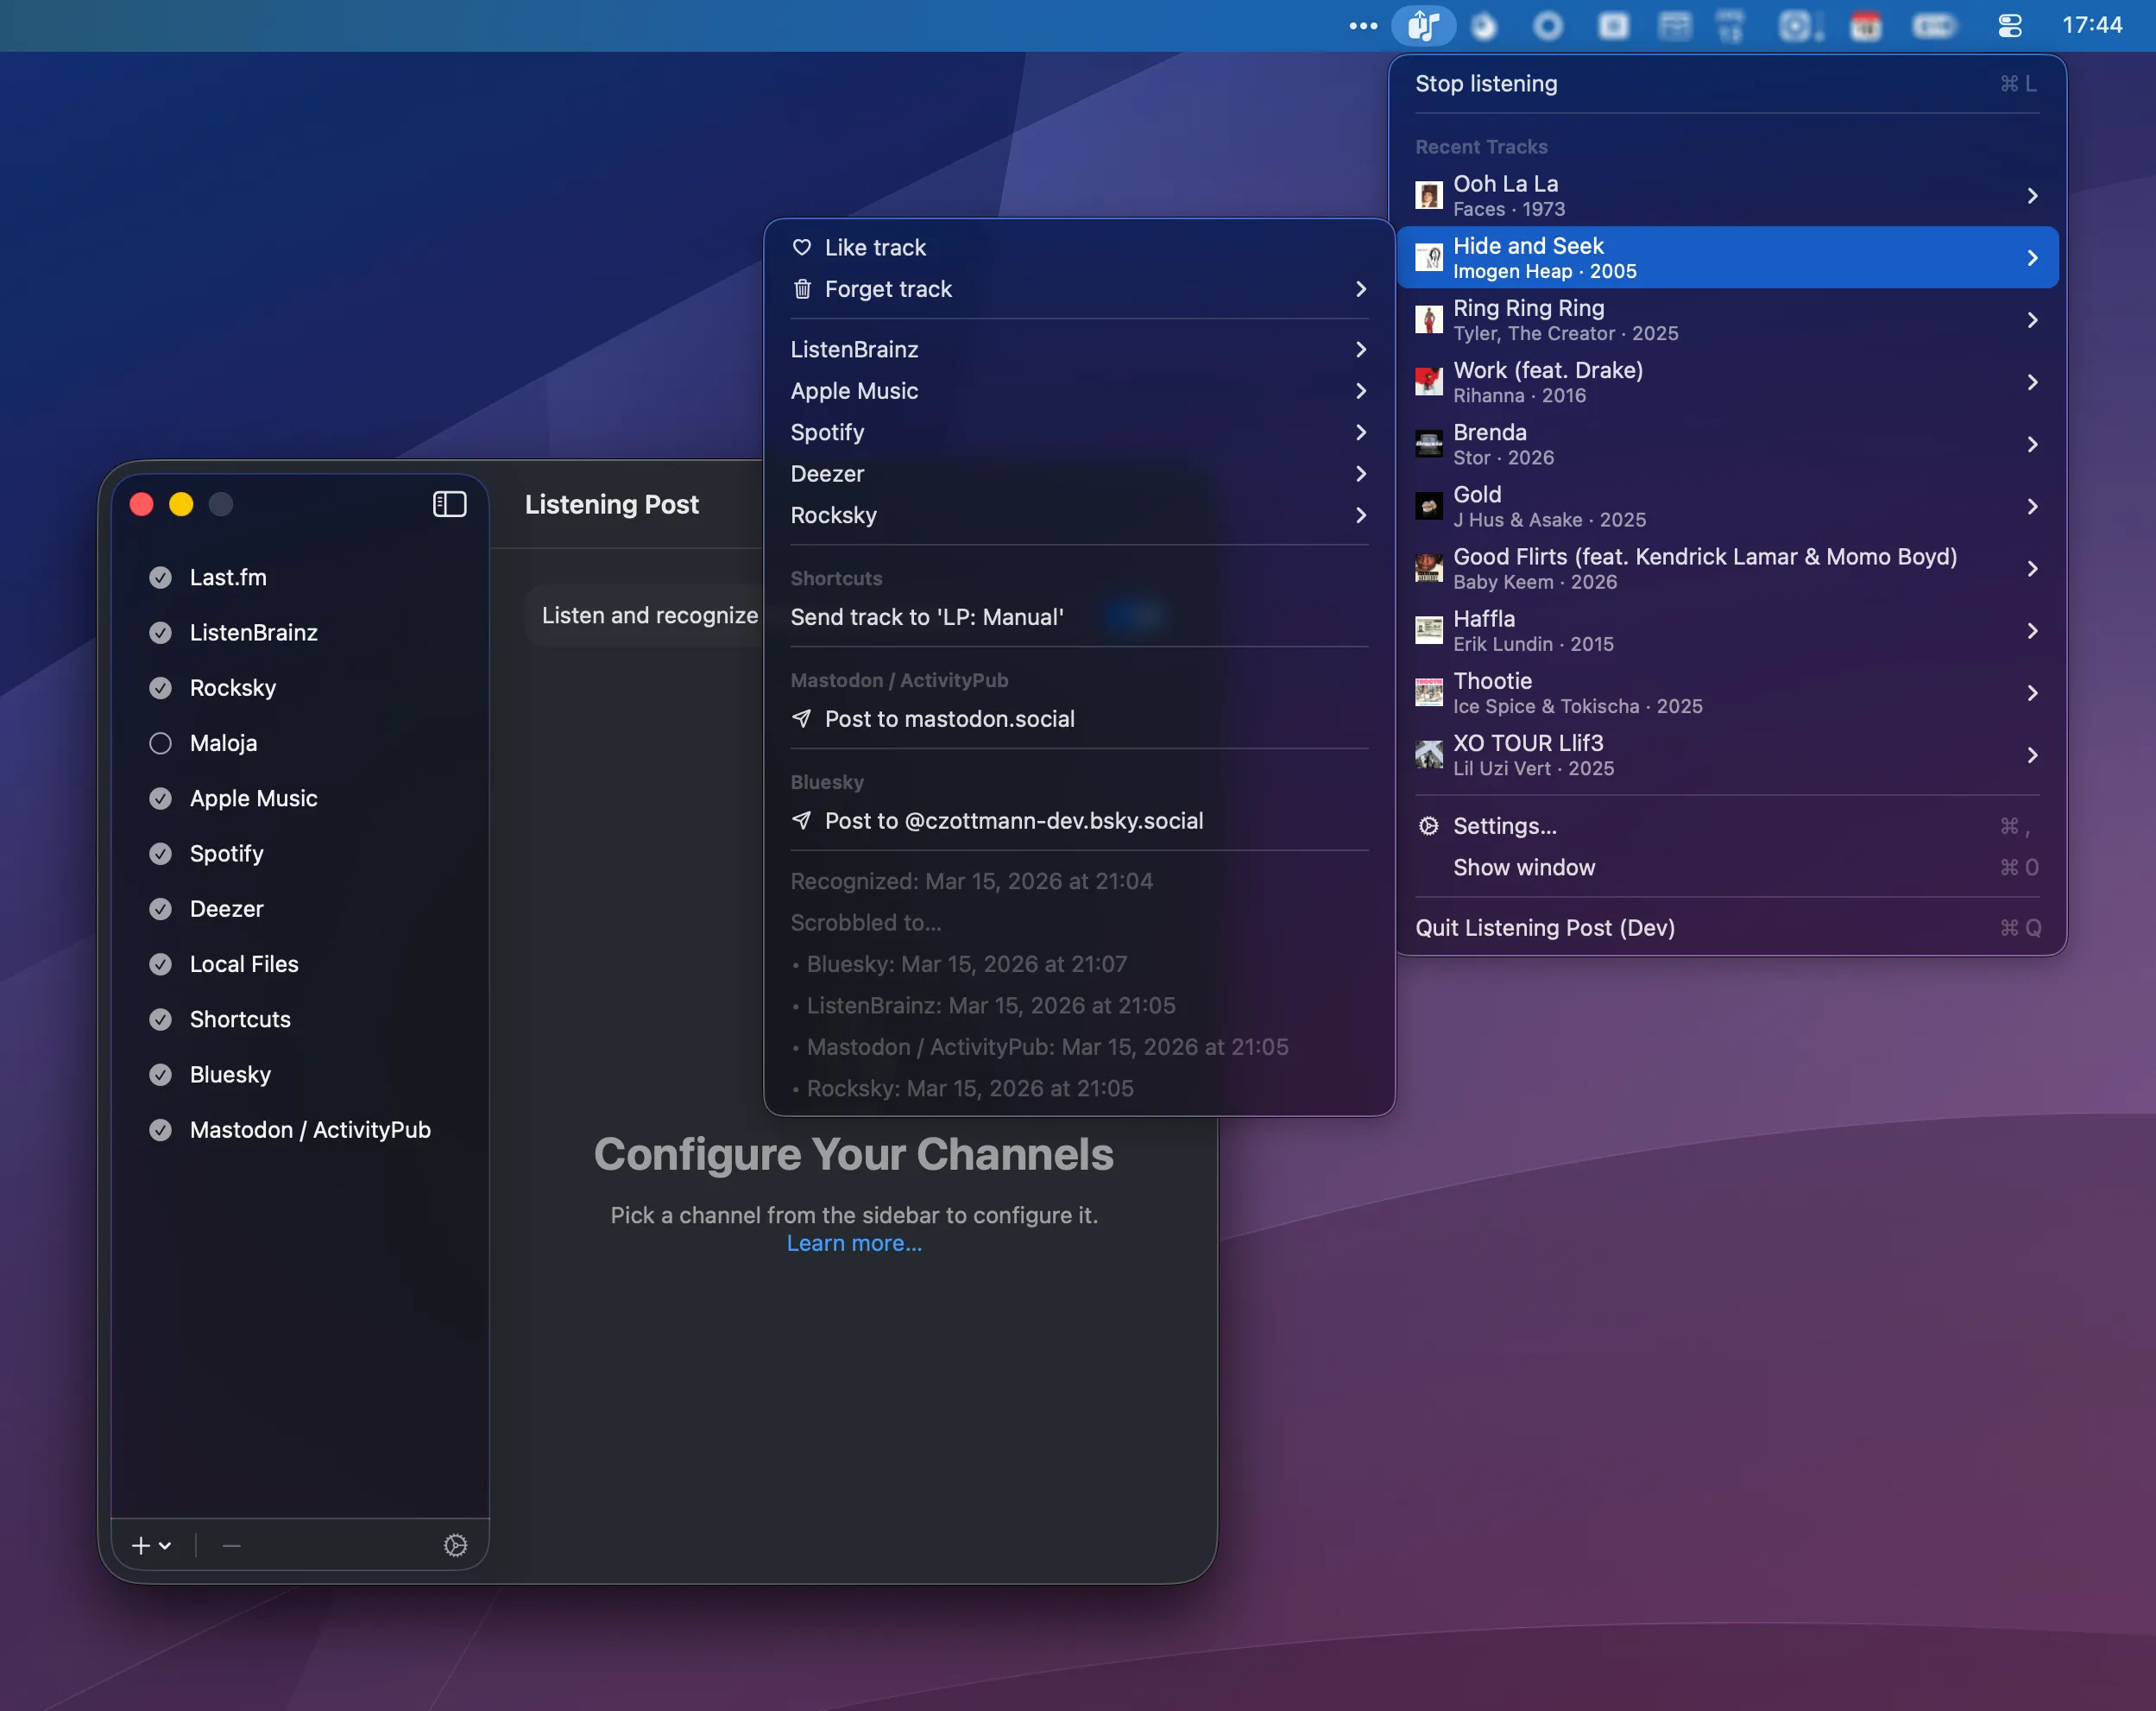Select Stop listening menu item
The height and width of the screenshot is (1711, 2156).
point(1486,84)
